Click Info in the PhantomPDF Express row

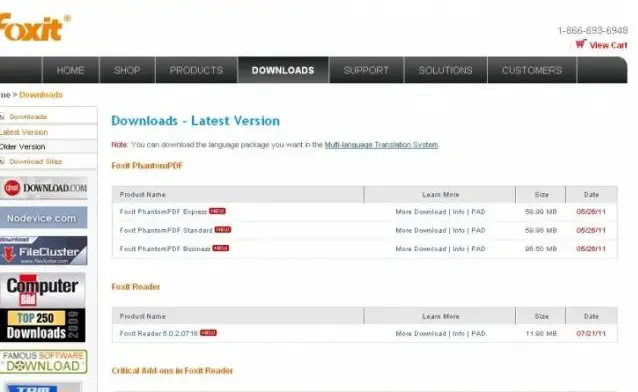(x=459, y=212)
